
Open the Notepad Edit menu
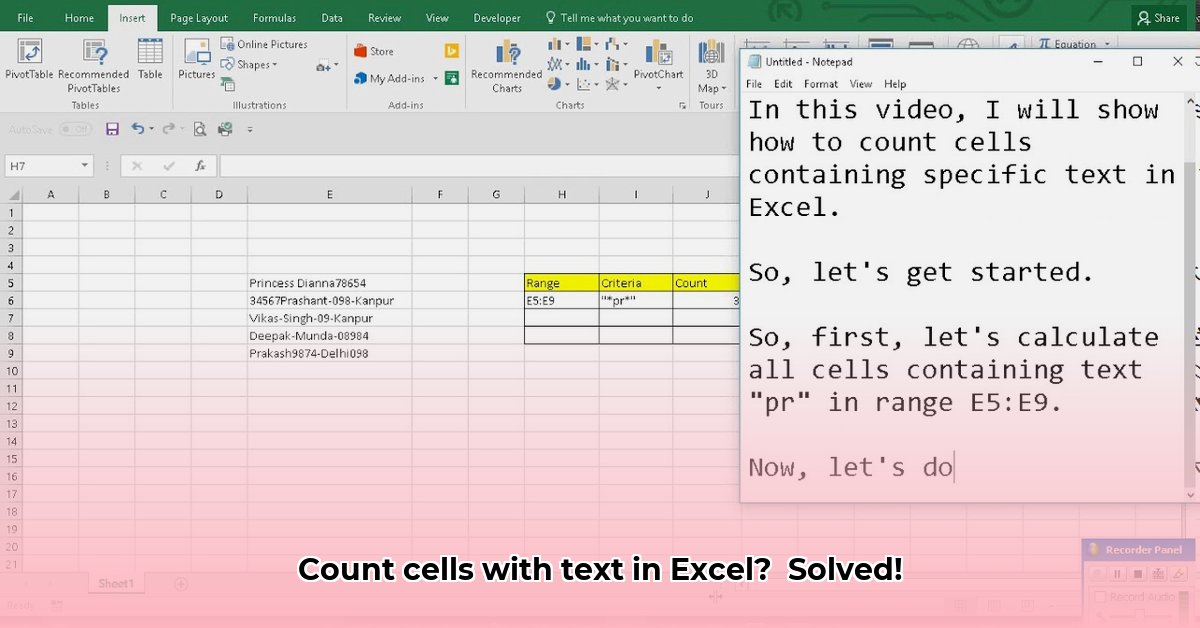tap(783, 84)
